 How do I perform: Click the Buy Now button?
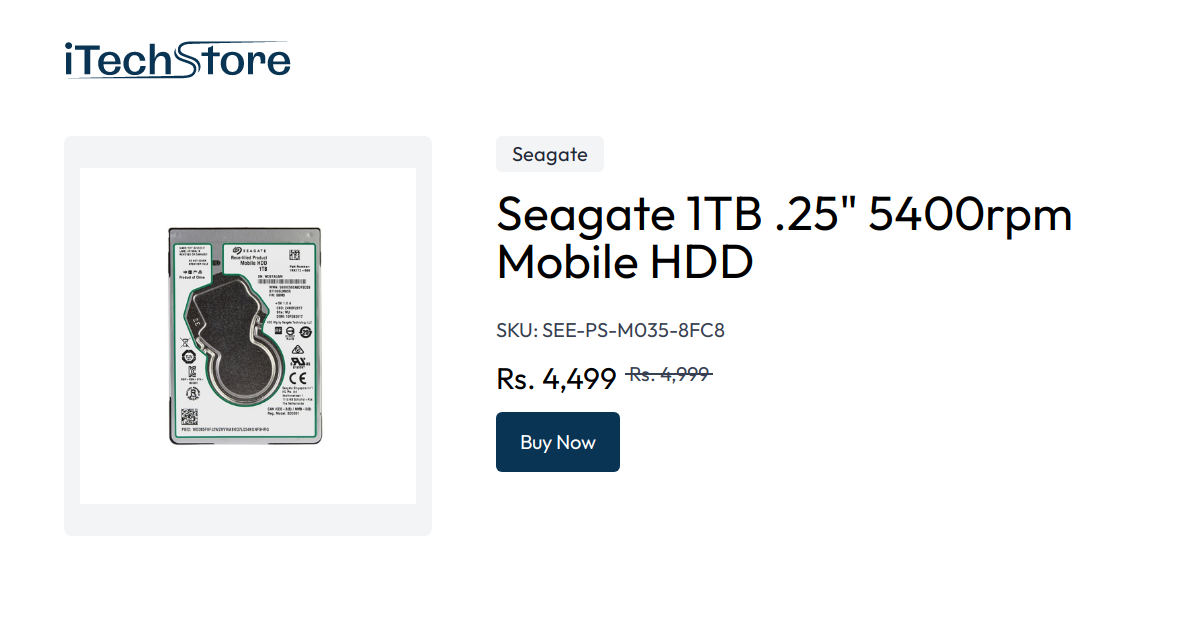click(557, 441)
